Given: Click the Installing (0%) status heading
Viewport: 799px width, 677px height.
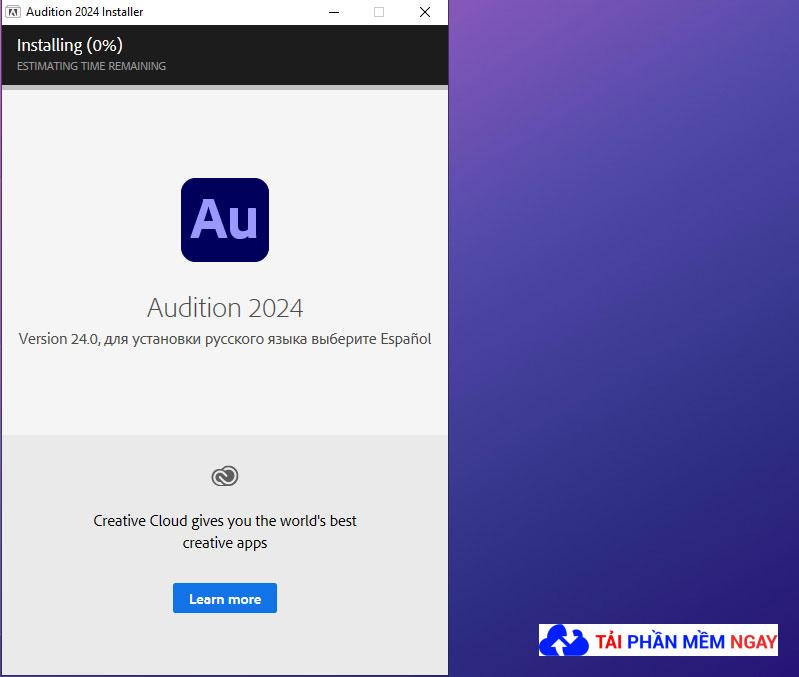Looking at the screenshot, I should click(x=70, y=45).
